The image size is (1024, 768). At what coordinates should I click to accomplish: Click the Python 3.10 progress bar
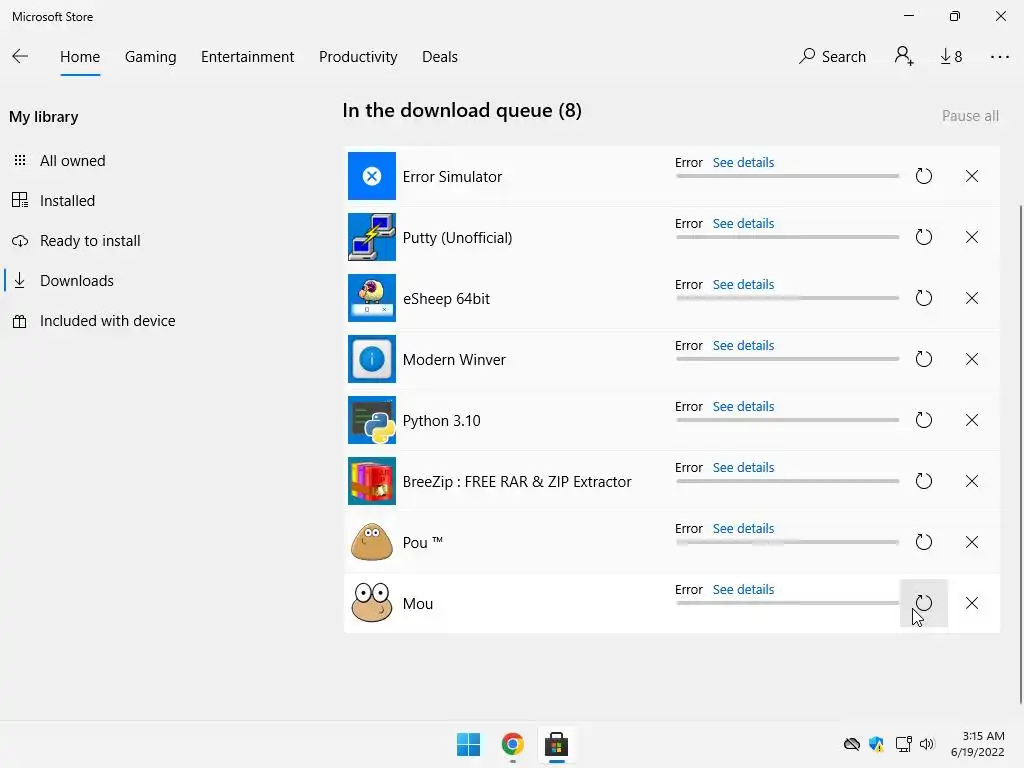coord(788,420)
